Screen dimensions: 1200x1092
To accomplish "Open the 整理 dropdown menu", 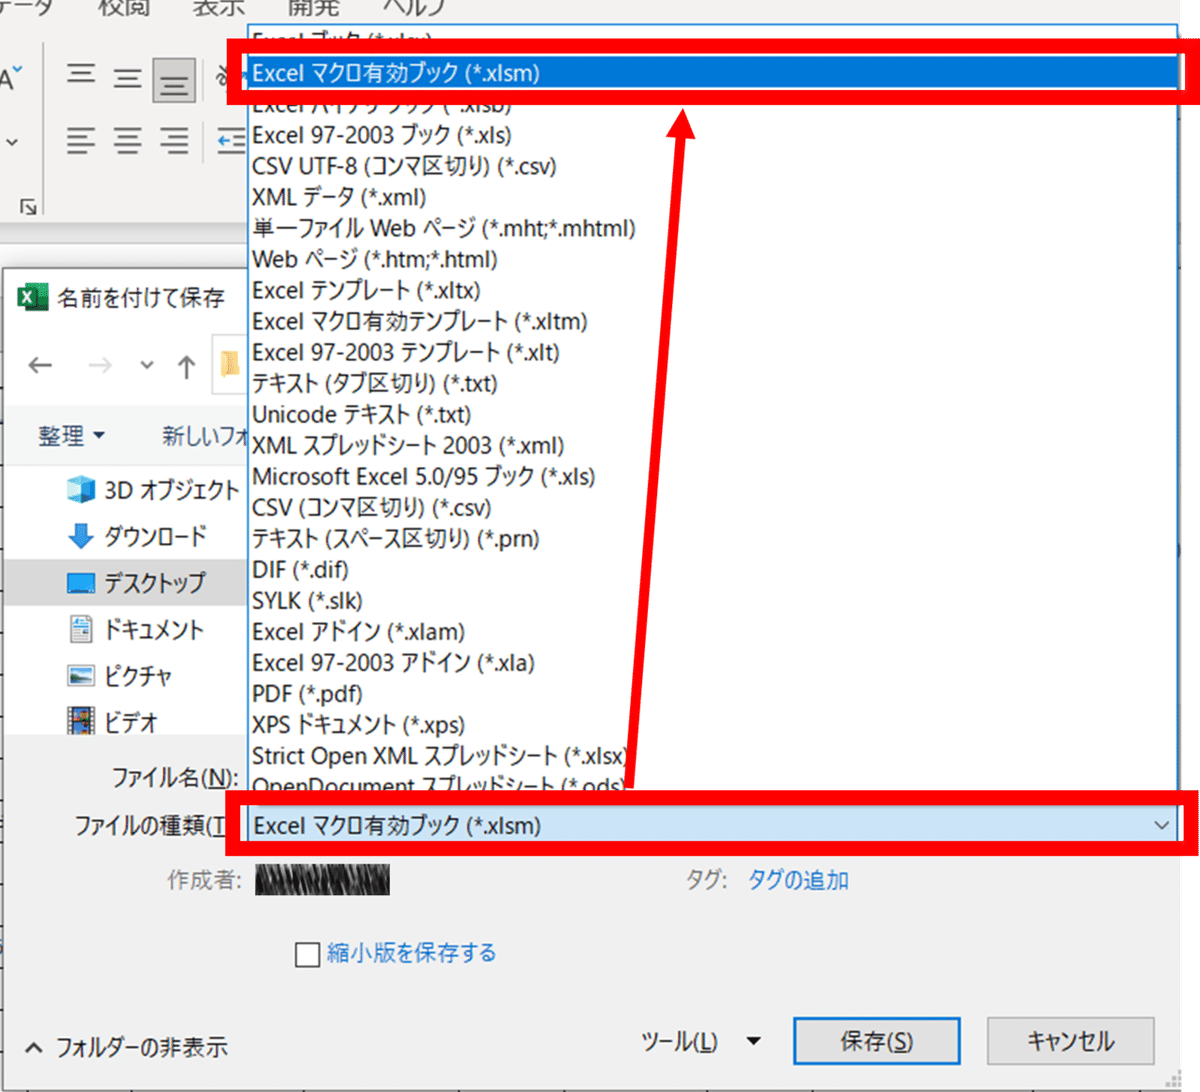I will coord(71,436).
